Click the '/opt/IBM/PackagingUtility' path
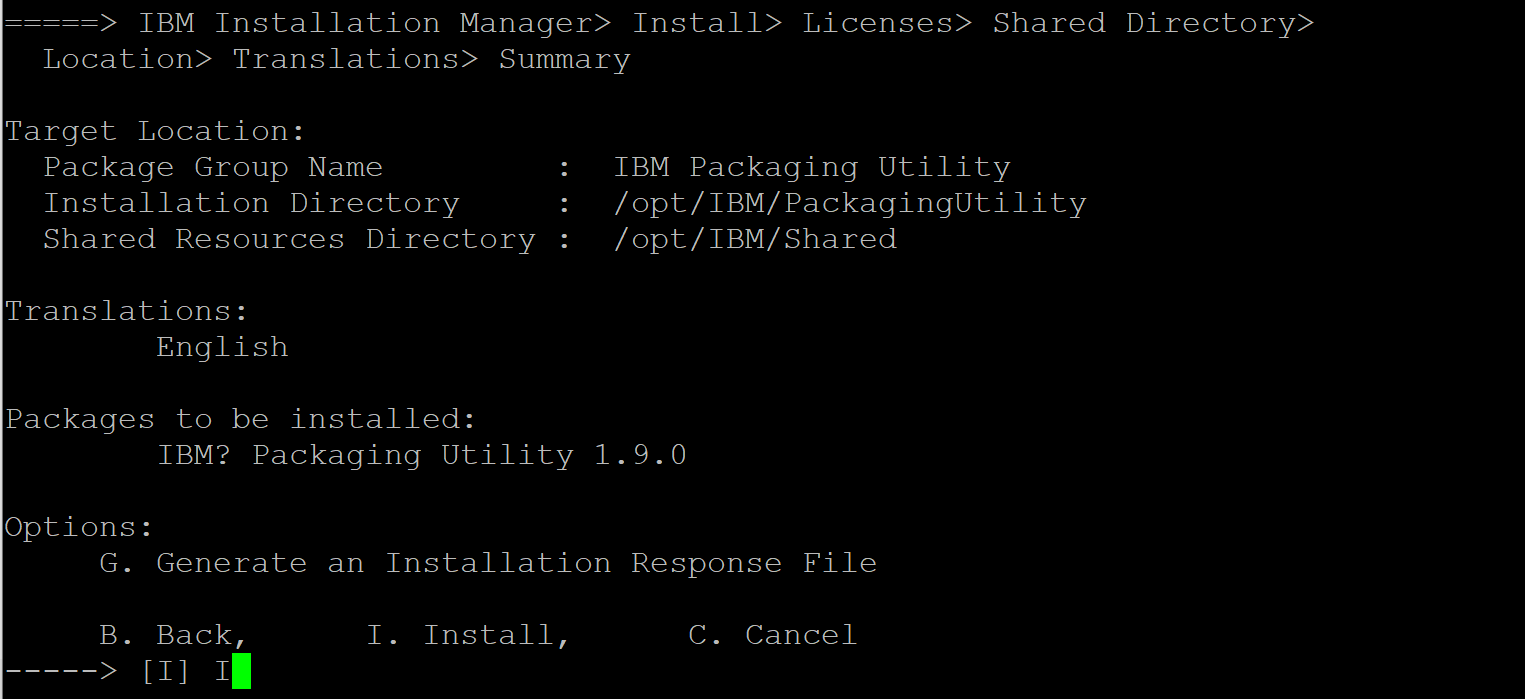Viewport: 1526px width, 699px height. click(850, 204)
